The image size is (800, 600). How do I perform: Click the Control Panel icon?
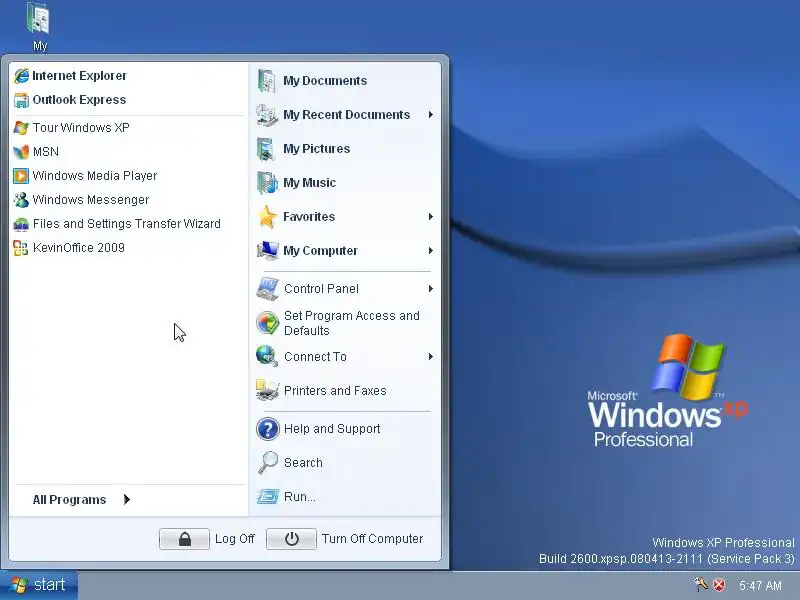pyautogui.click(x=267, y=289)
